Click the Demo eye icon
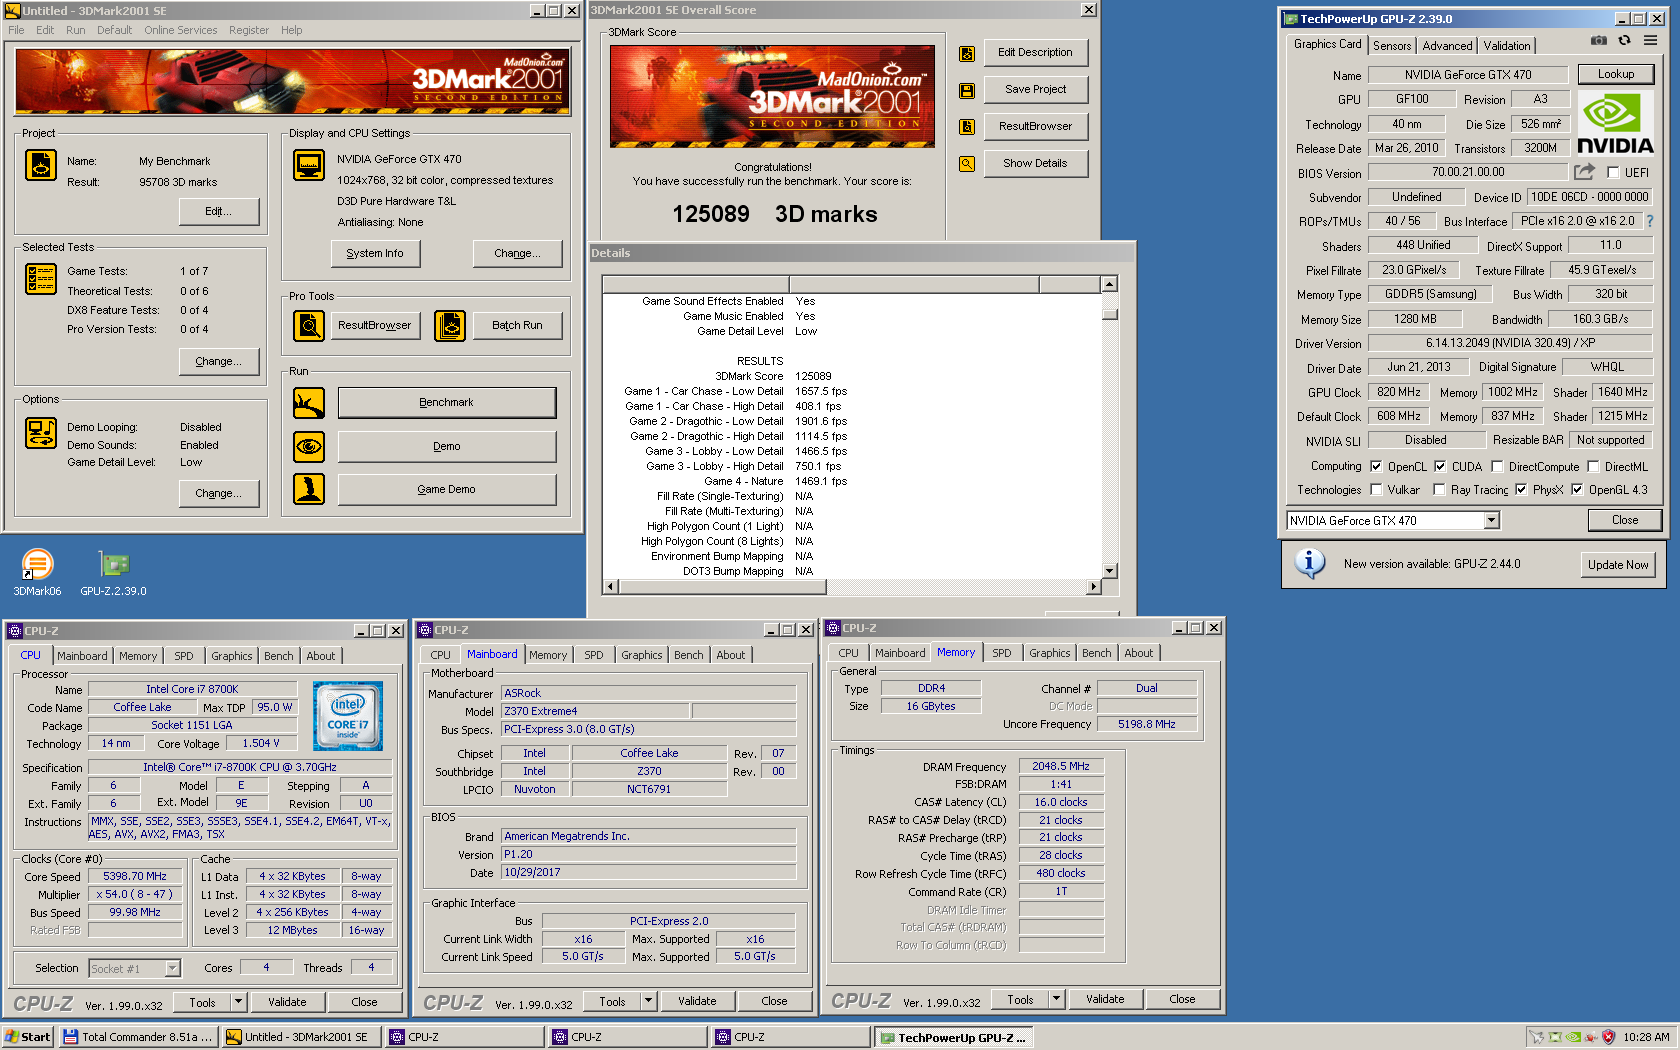The image size is (1680, 1050). (309, 446)
